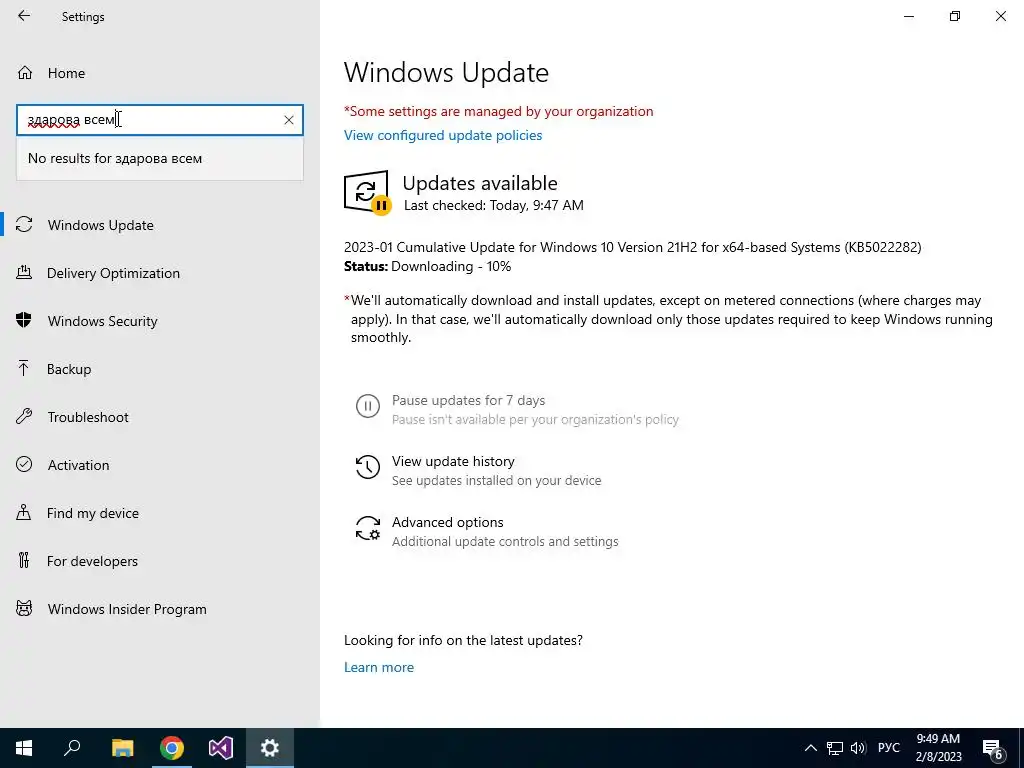
Task: Switch input language via РУС indicator
Action: 888,748
